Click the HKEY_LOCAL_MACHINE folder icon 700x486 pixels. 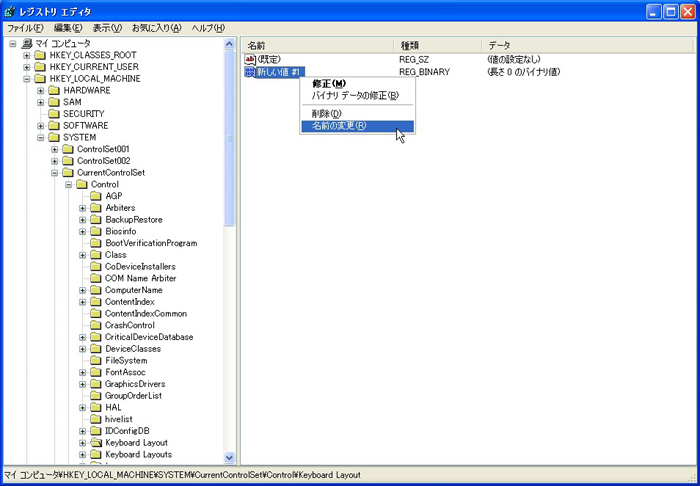(40, 79)
